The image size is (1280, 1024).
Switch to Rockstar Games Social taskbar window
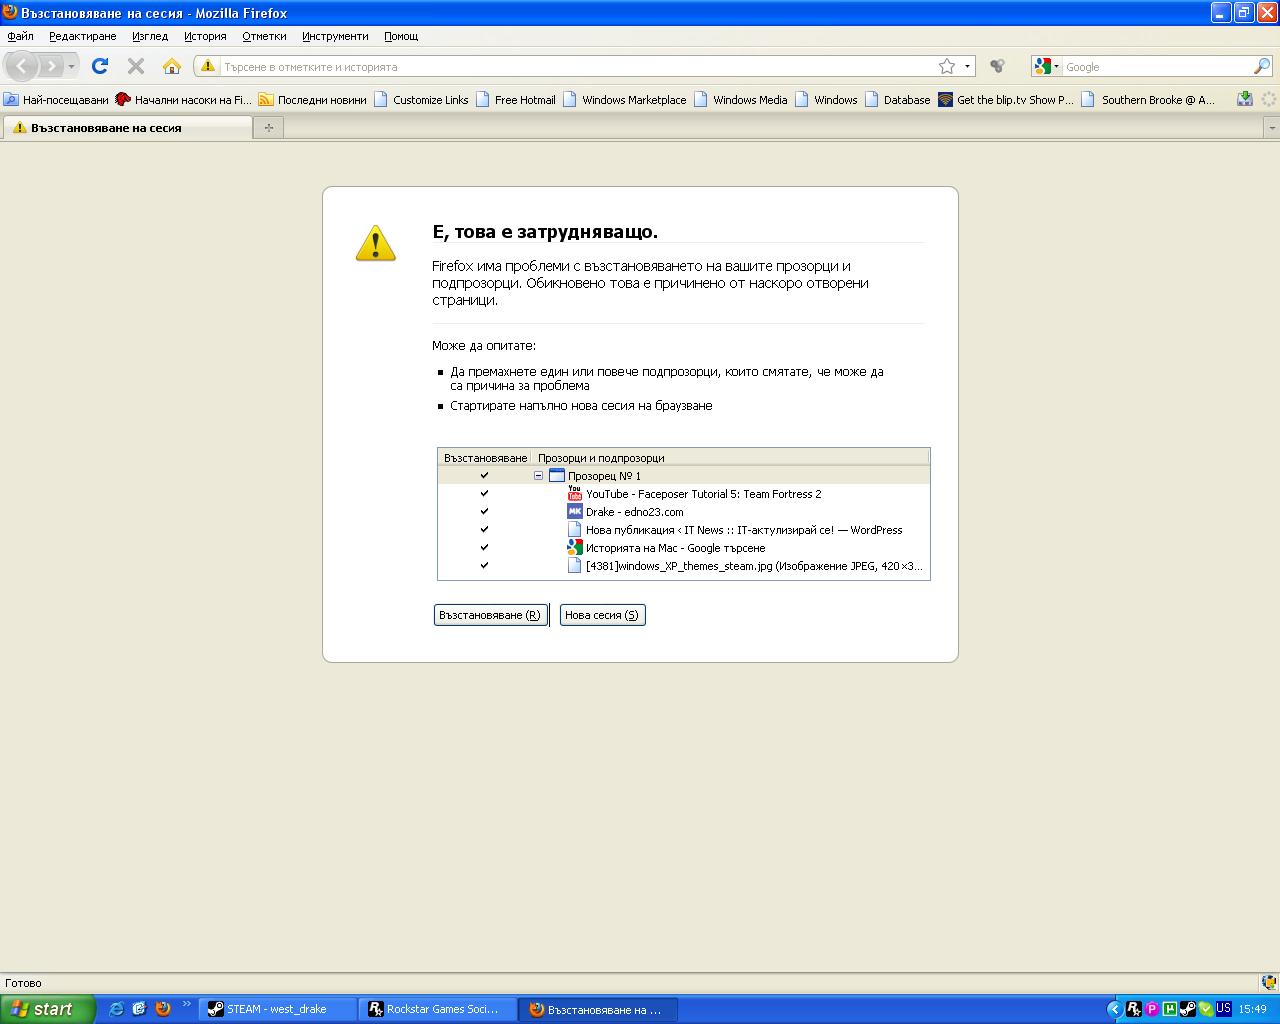438,1009
